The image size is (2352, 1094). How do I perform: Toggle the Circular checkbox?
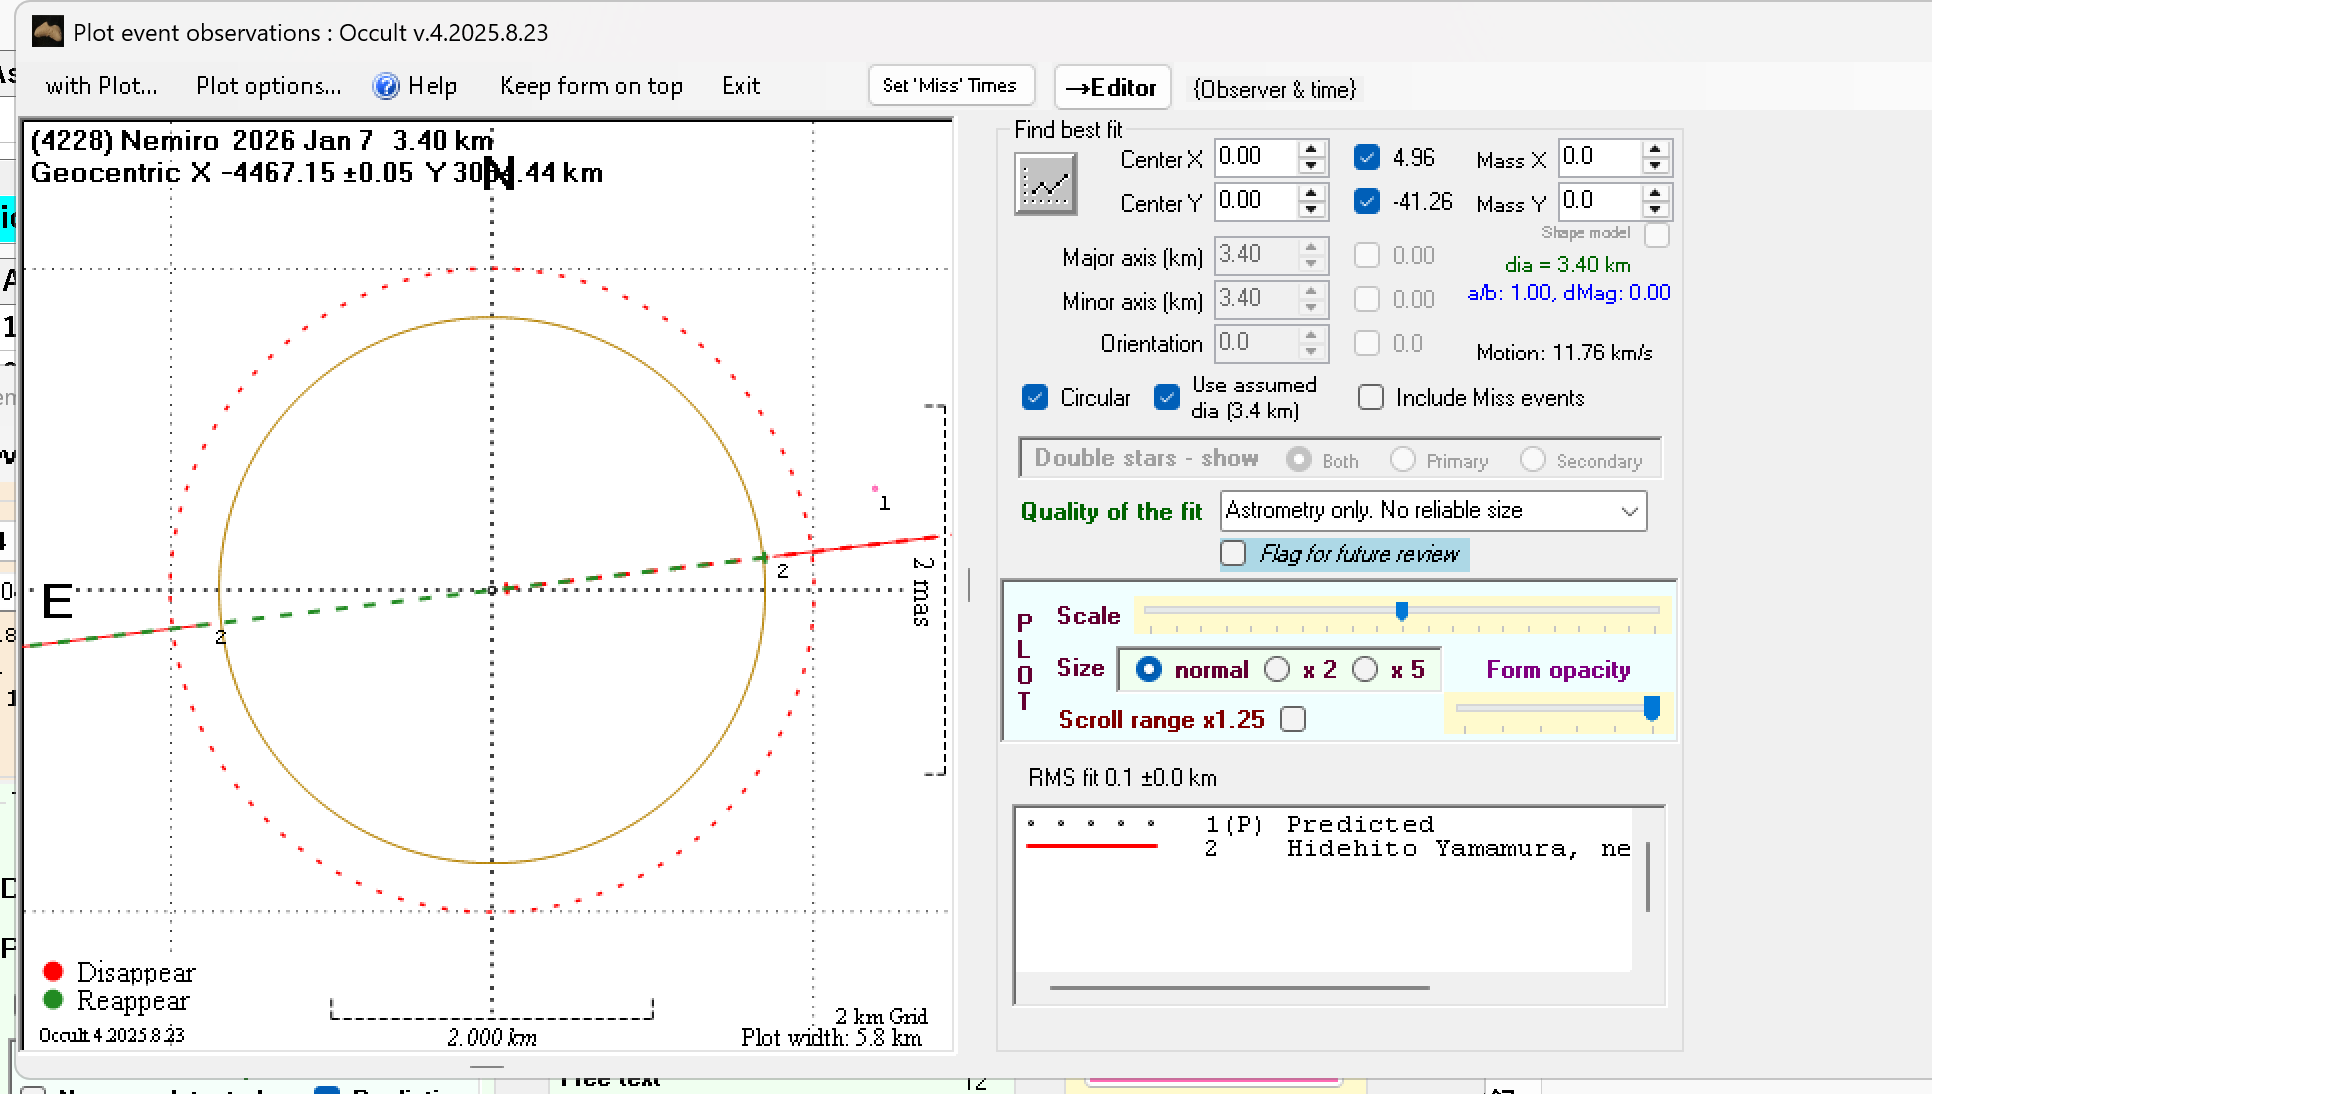[1035, 398]
